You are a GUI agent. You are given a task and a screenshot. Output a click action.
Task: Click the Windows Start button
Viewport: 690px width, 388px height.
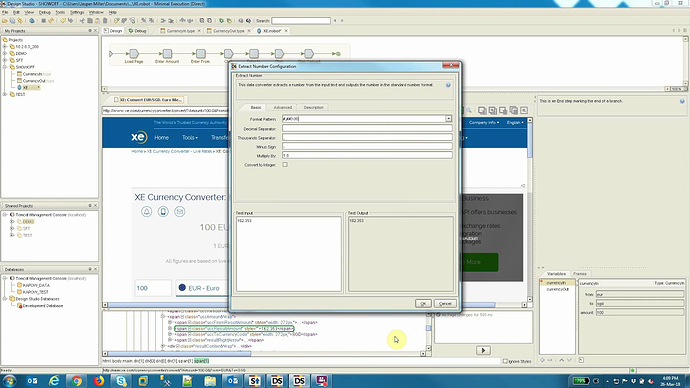pyautogui.click(x=9, y=381)
